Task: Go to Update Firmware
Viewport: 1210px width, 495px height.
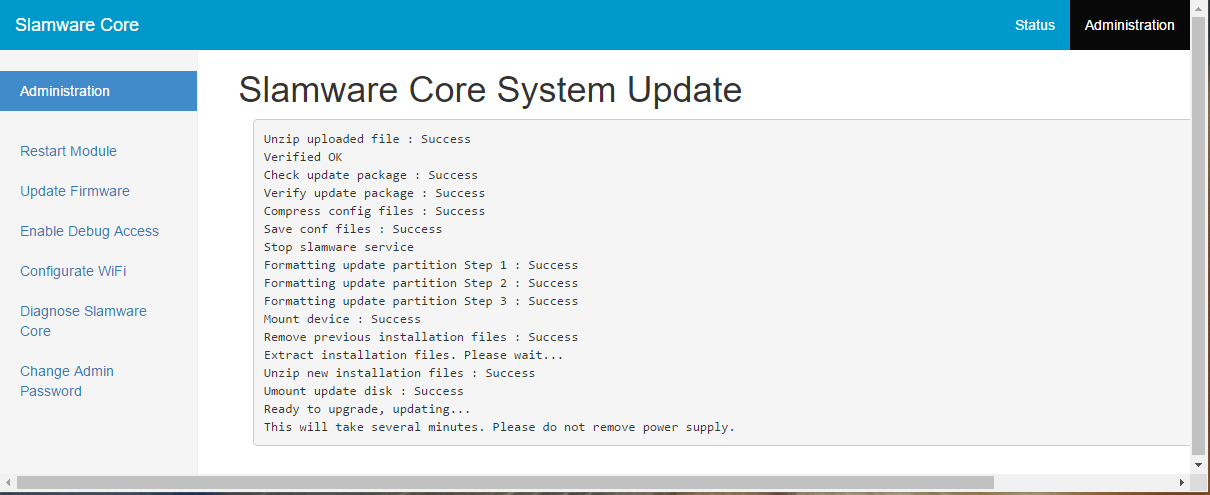Action: coord(75,191)
